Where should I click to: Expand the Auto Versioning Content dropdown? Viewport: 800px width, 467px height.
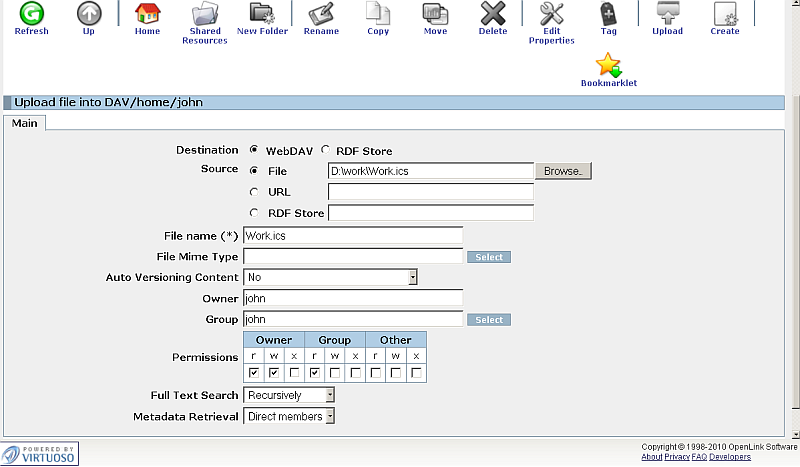330,277
